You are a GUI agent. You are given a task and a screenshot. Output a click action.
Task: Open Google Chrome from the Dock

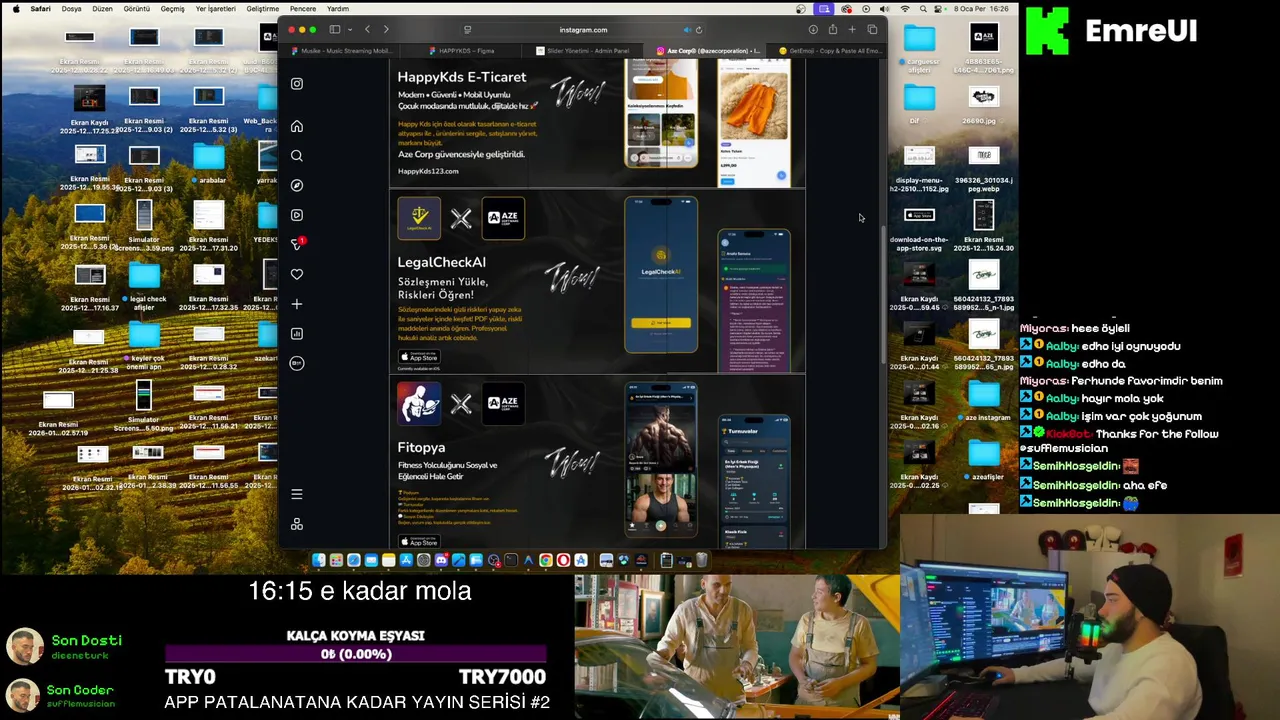click(x=546, y=560)
